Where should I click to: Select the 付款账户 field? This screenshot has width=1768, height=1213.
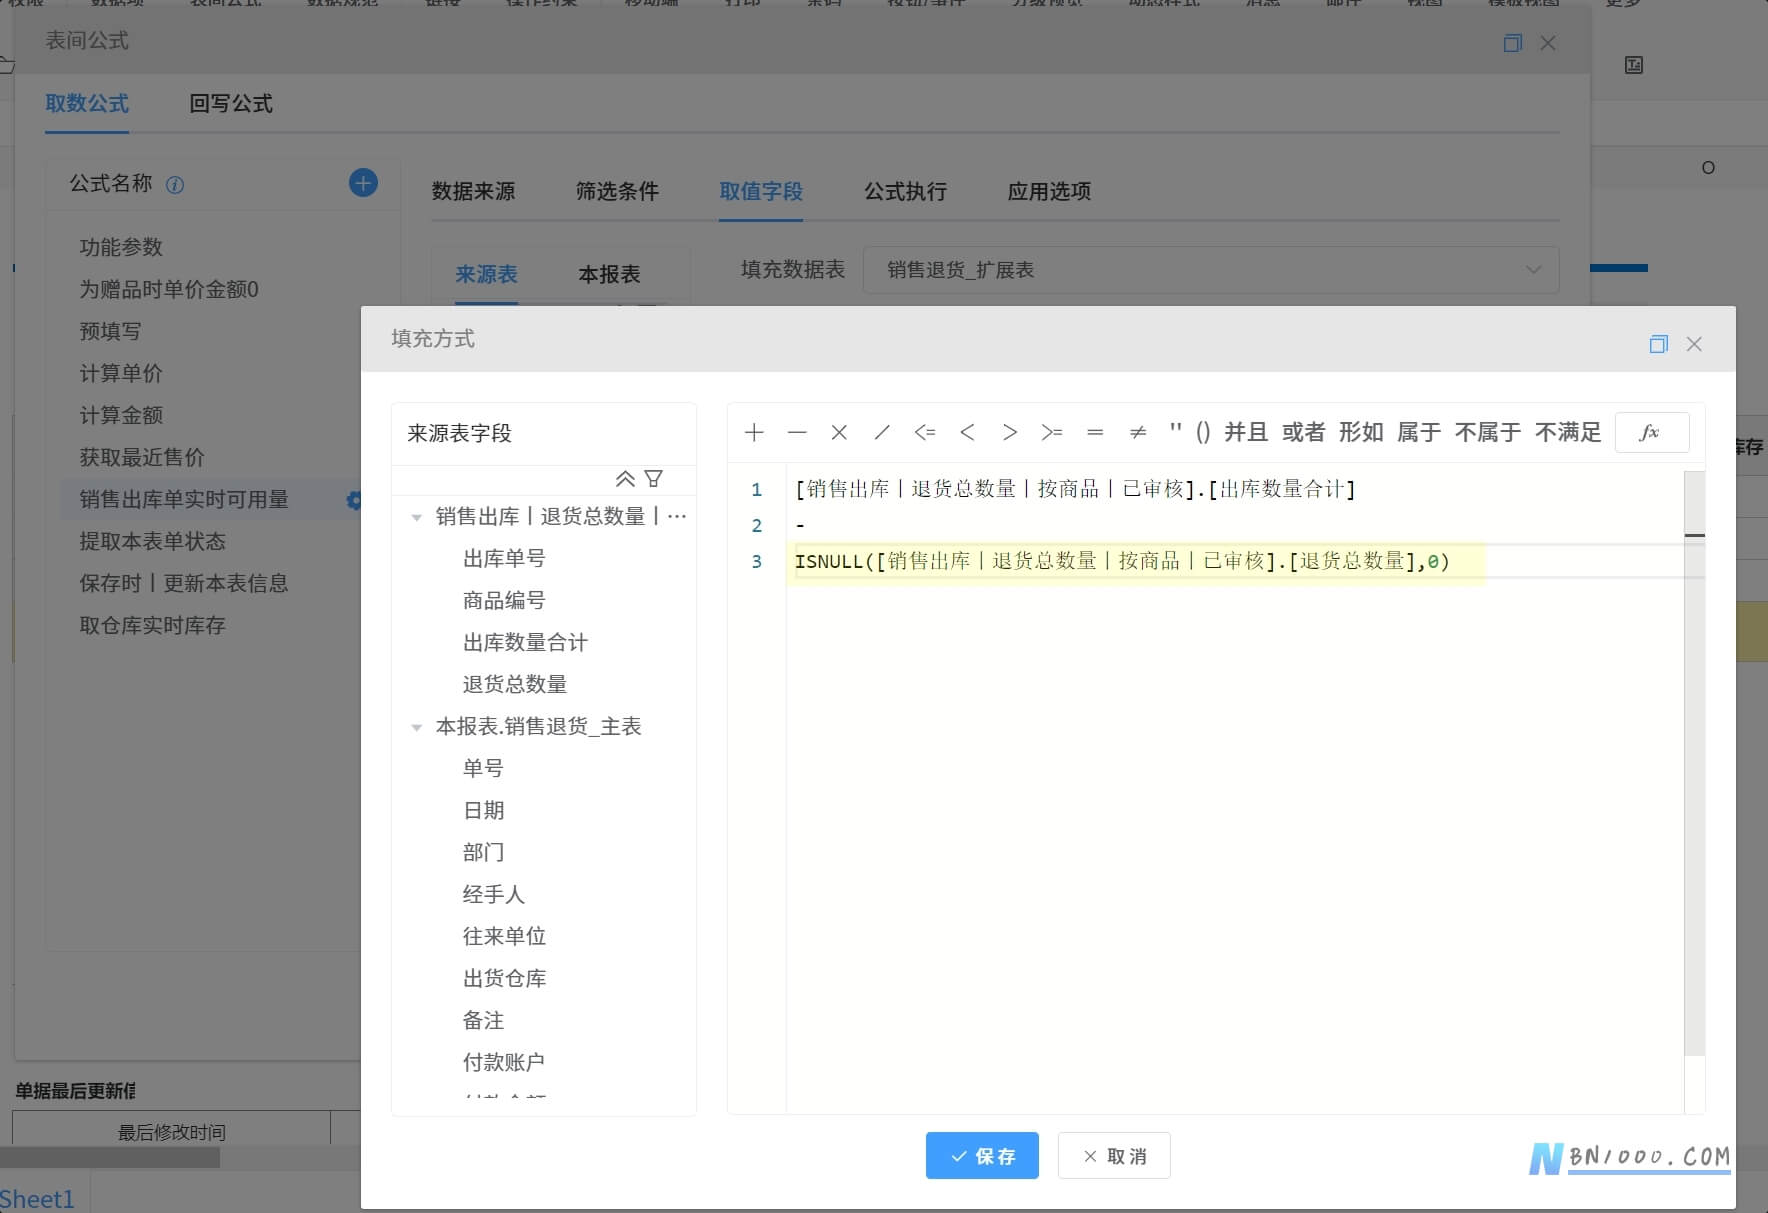click(x=504, y=1063)
